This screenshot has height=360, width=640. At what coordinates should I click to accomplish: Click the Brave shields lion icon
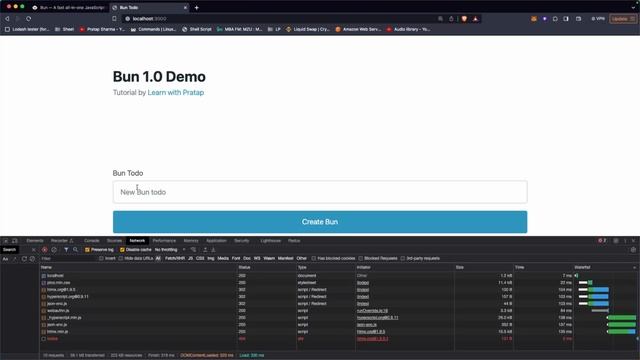click(x=464, y=19)
